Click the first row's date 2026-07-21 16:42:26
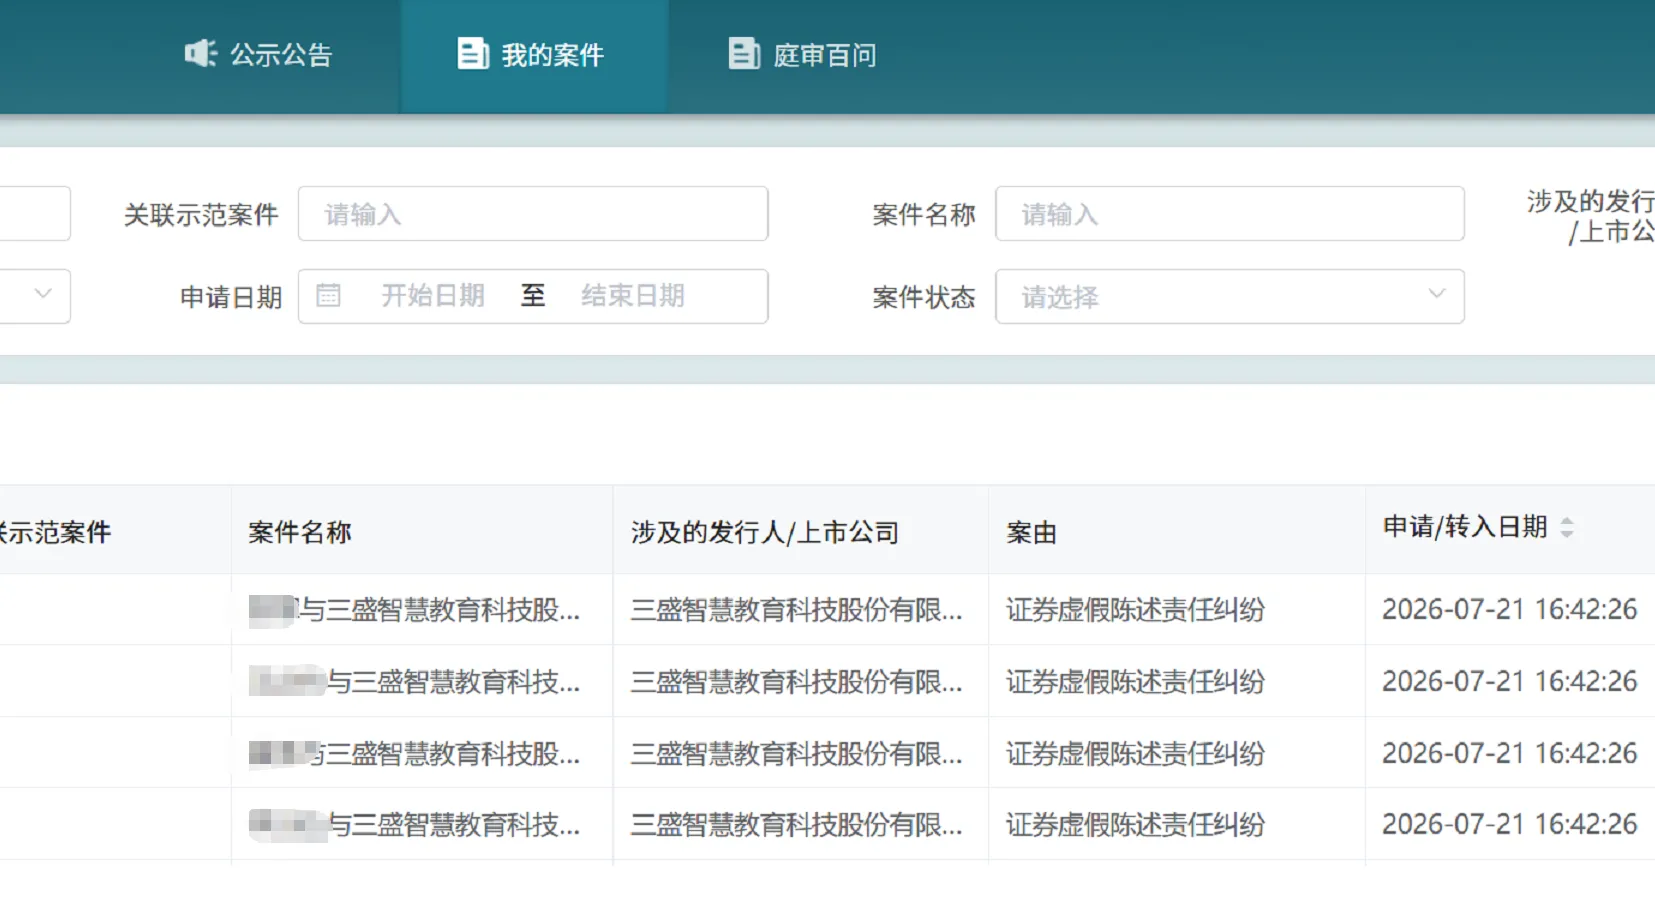Viewport: 1655px width, 901px height. point(1510,610)
